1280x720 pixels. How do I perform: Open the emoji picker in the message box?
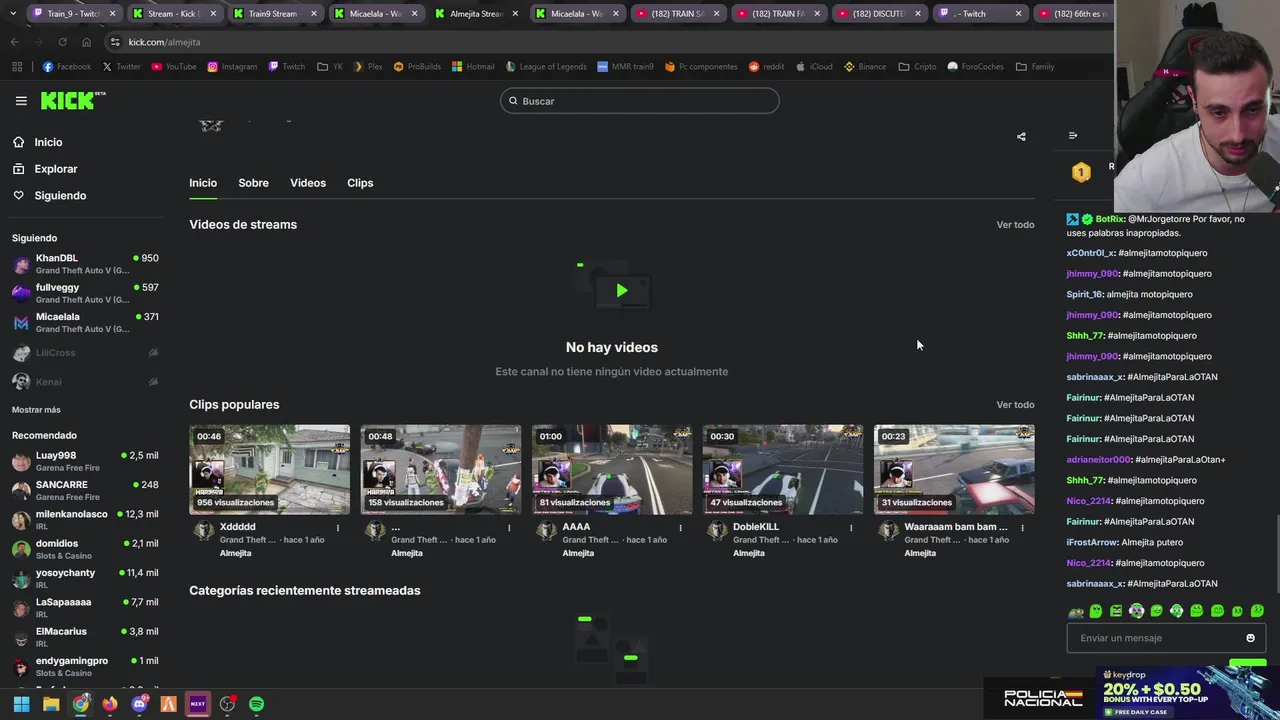click(x=1250, y=638)
